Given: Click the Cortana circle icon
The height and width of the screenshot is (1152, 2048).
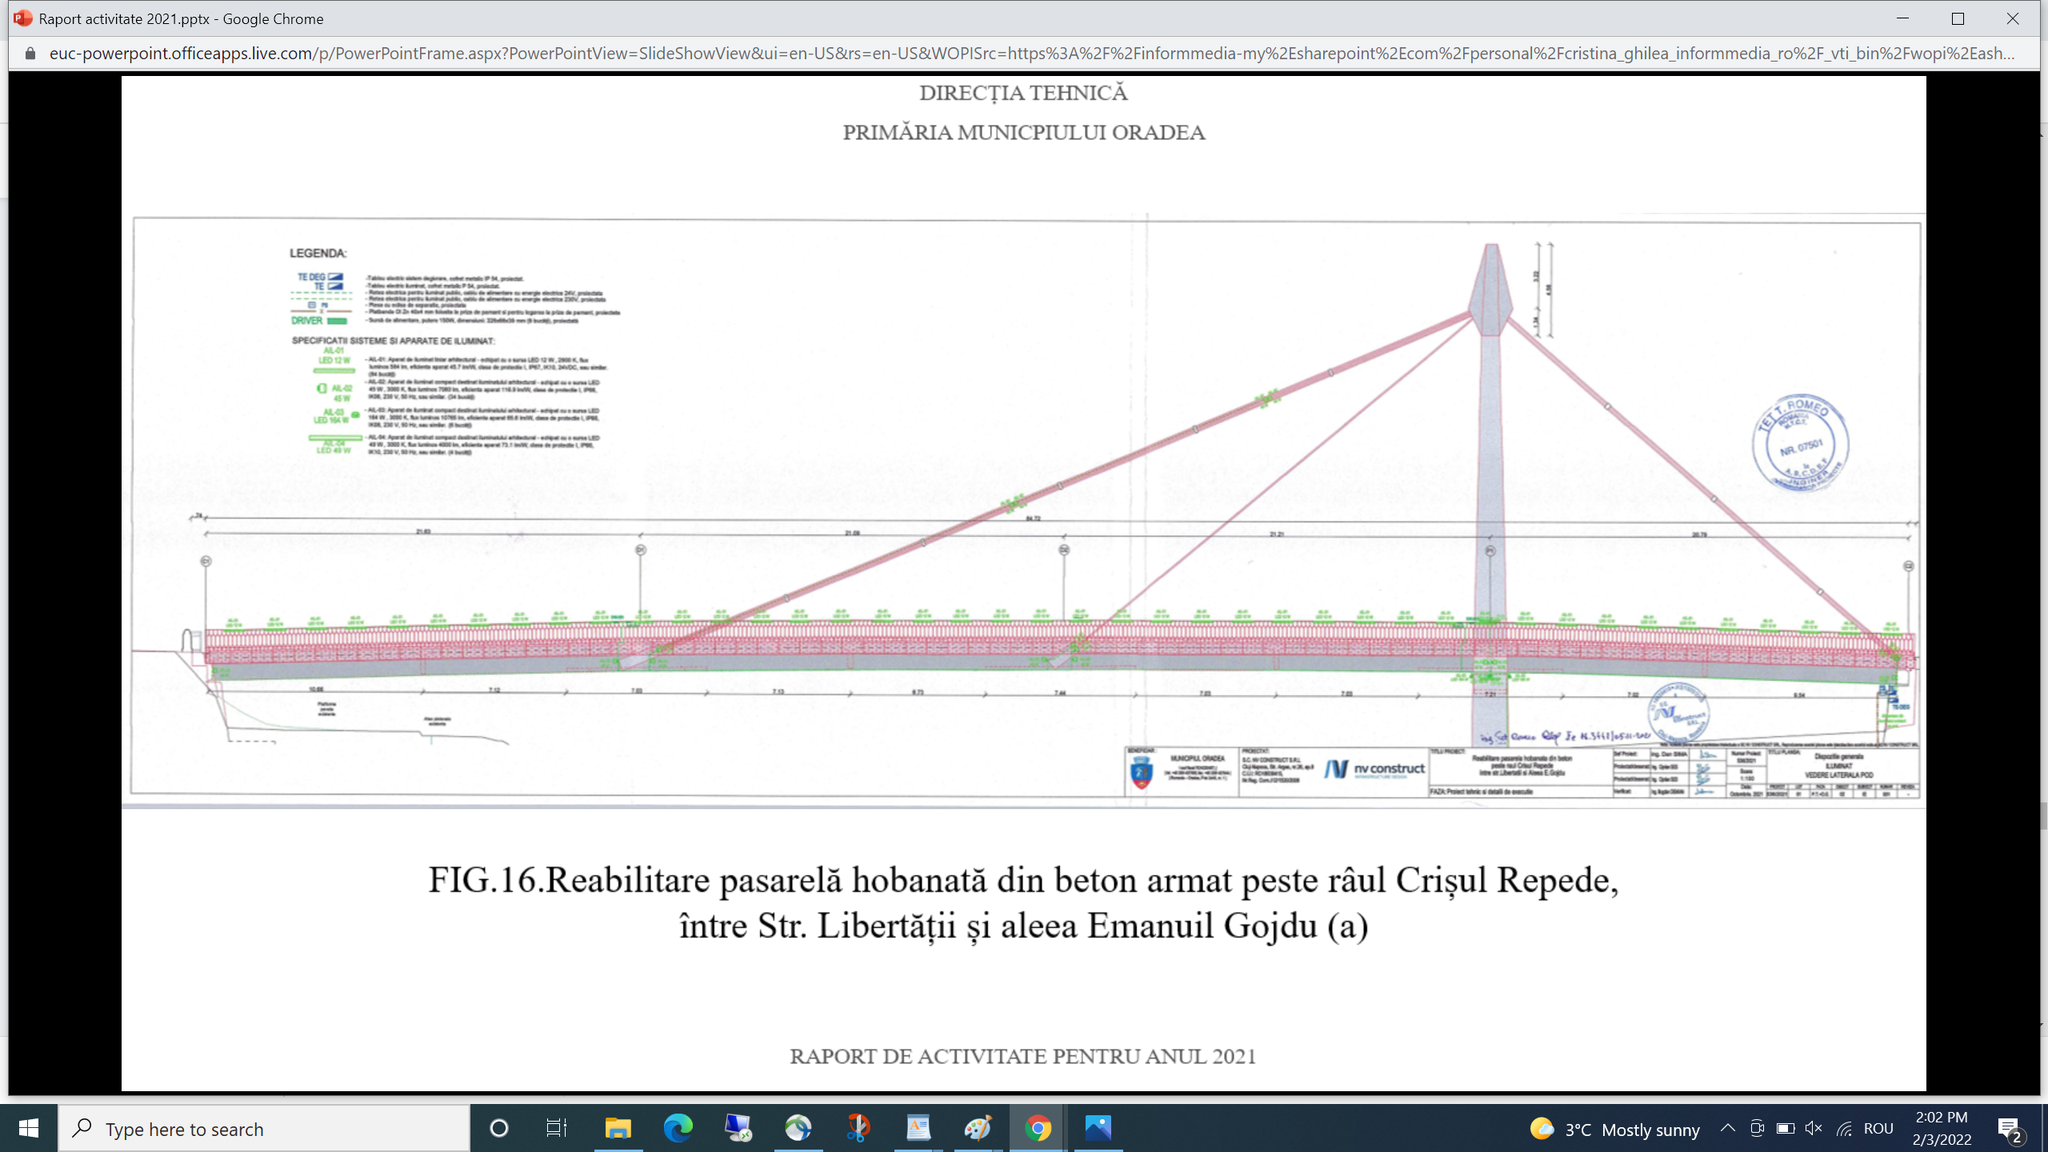Looking at the screenshot, I should tap(499, 1129).
